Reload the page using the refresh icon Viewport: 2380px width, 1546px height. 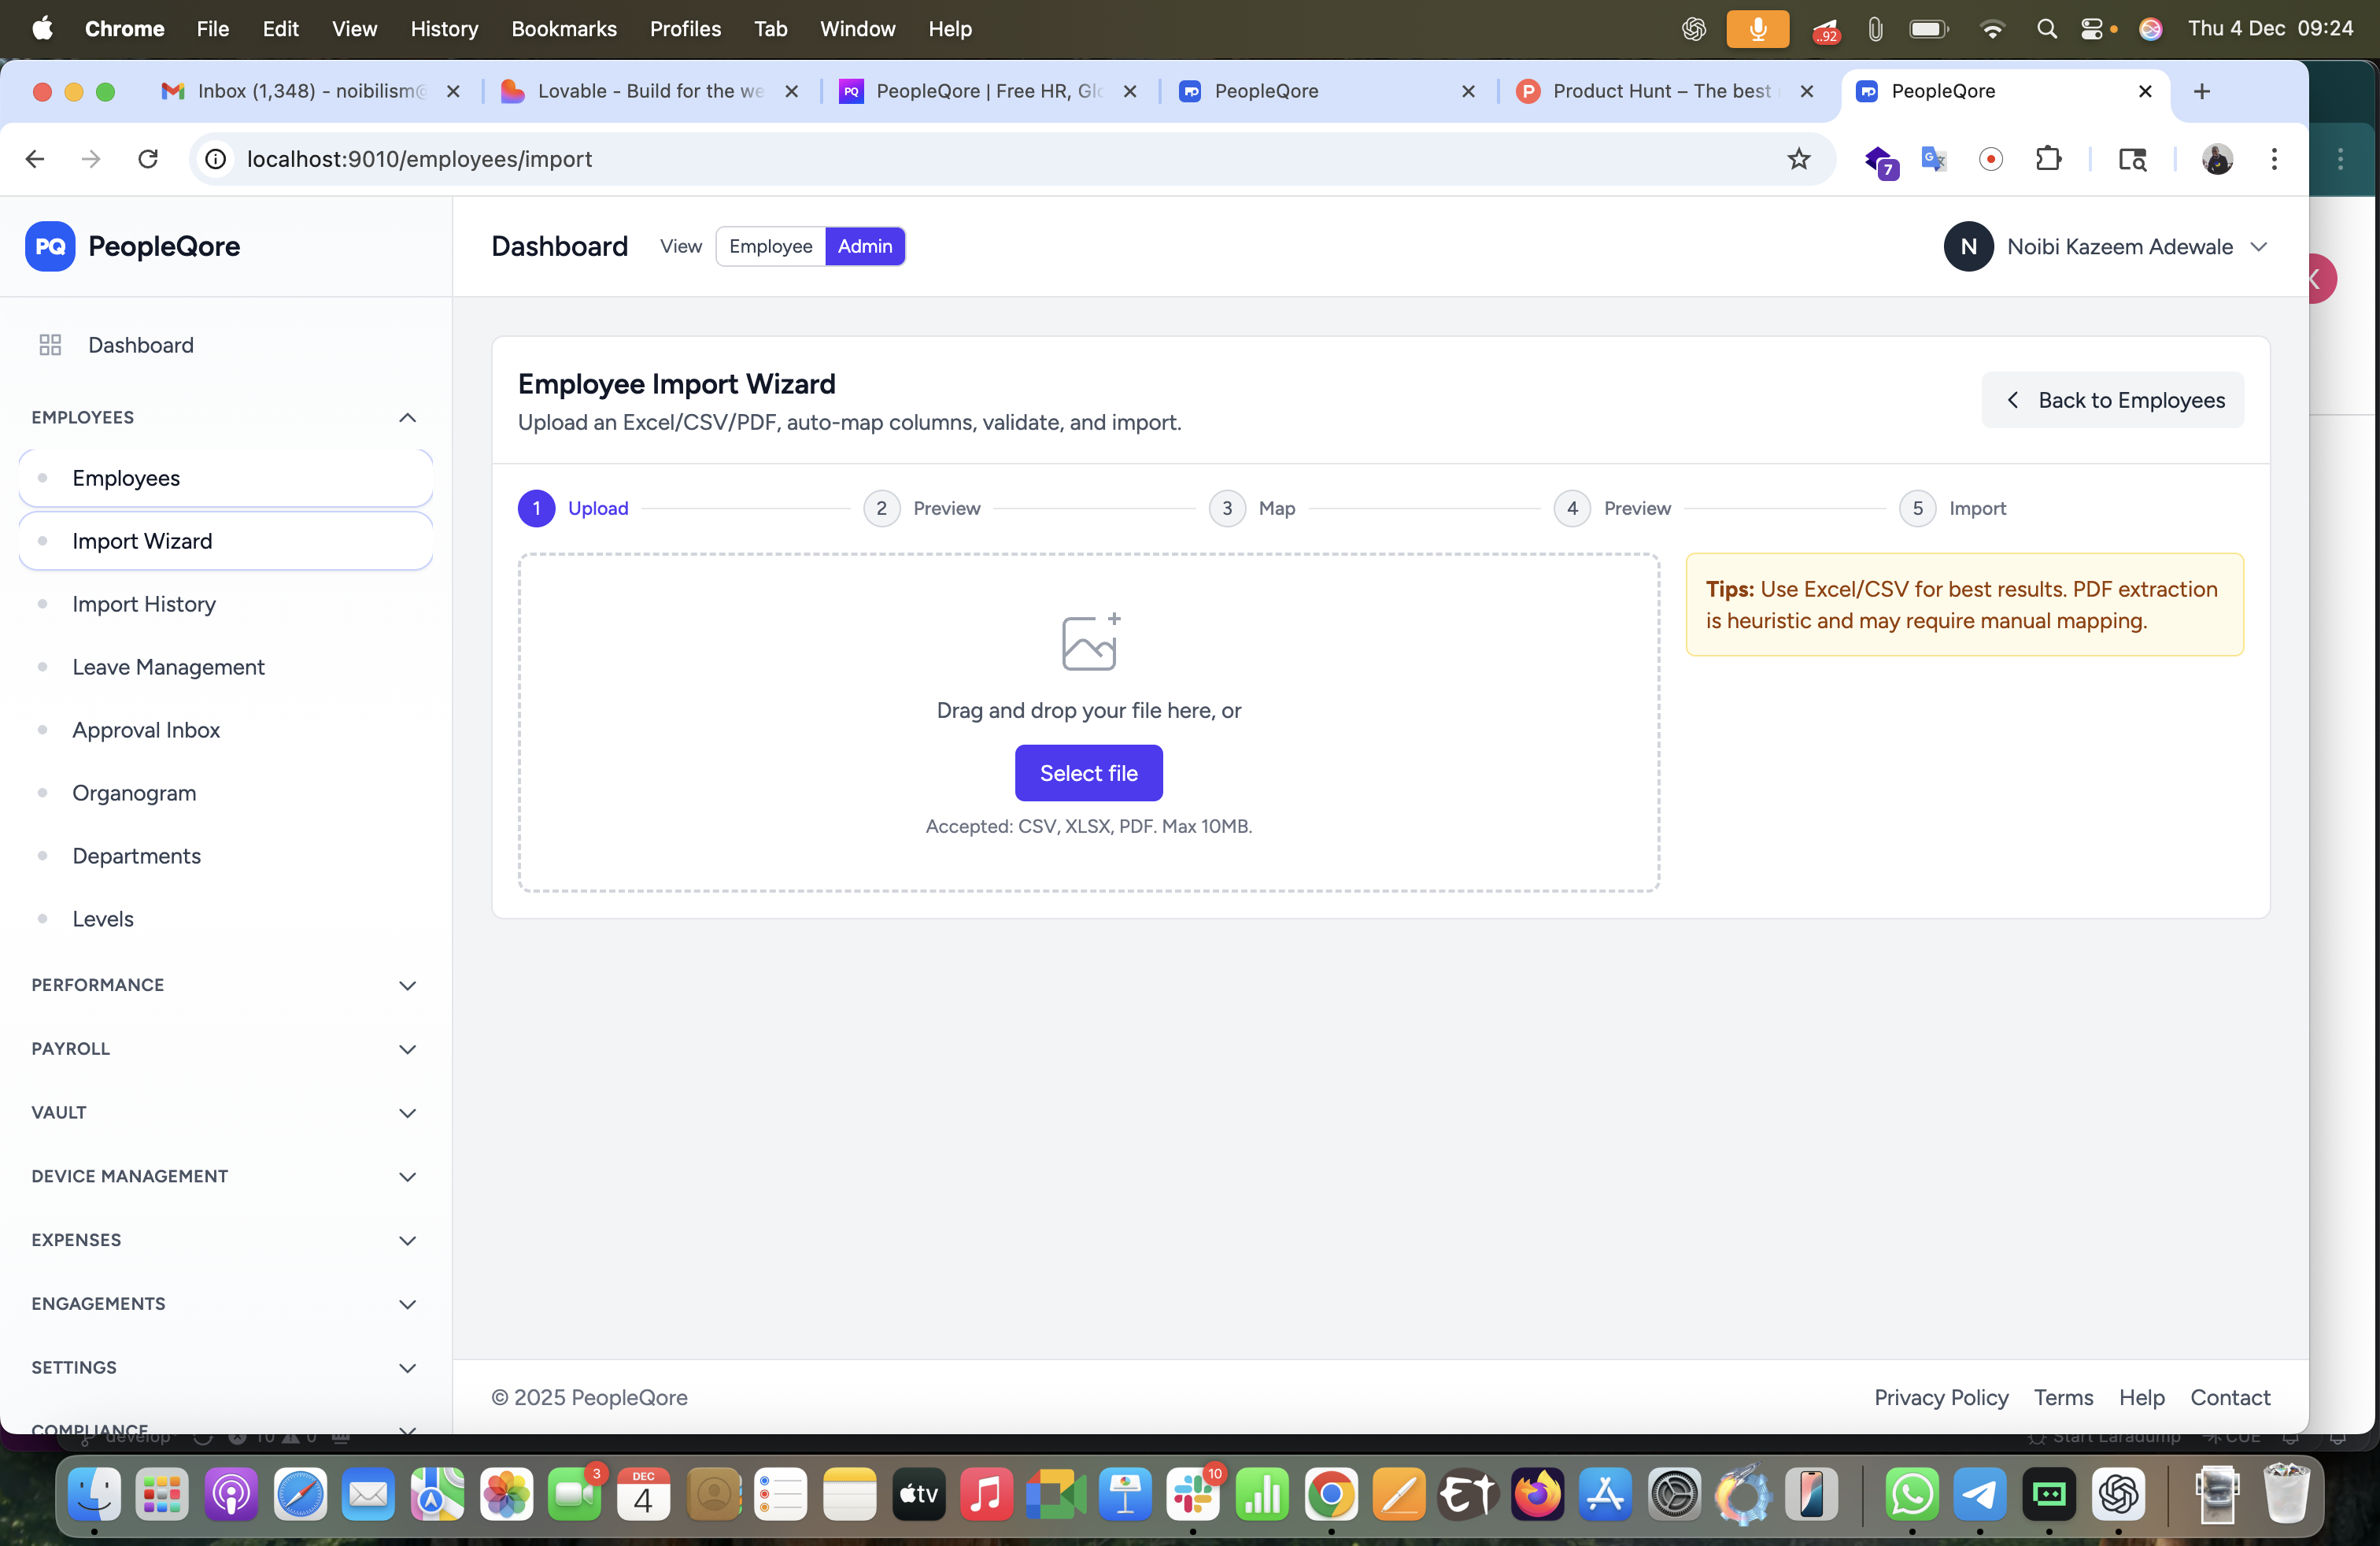point(148,159)
